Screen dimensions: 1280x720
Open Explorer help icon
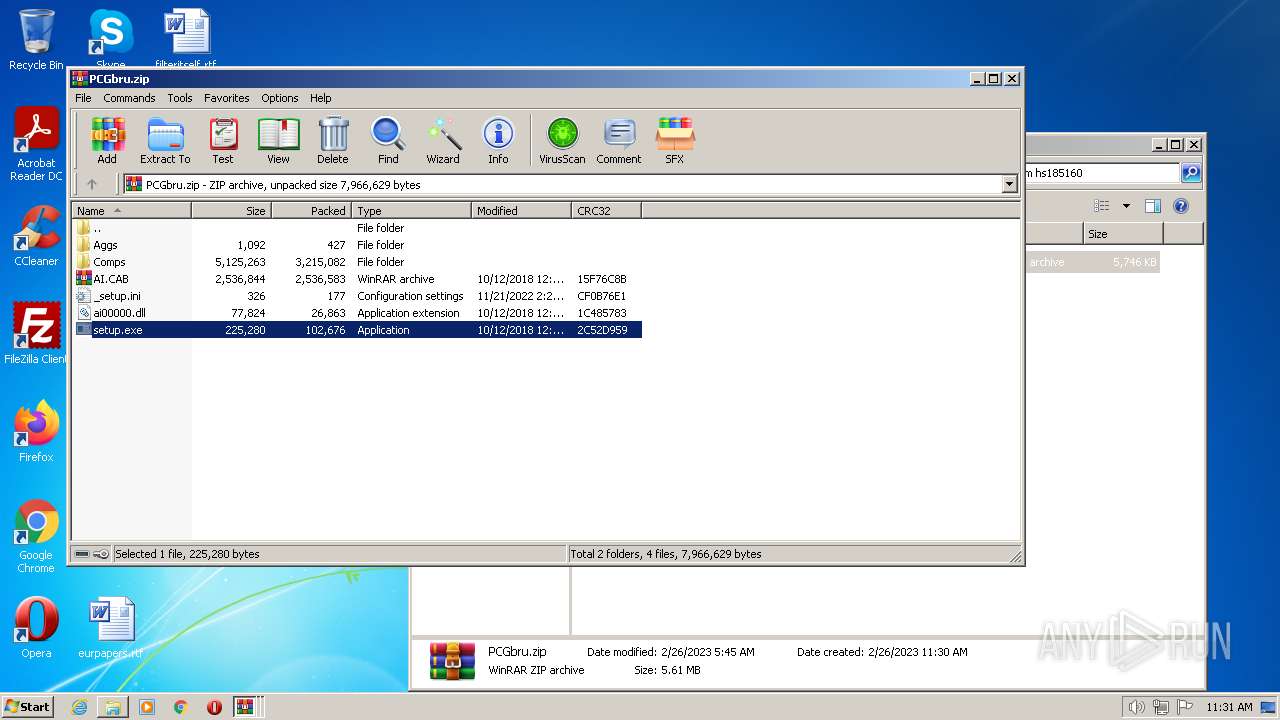(x=1181, y=206)
